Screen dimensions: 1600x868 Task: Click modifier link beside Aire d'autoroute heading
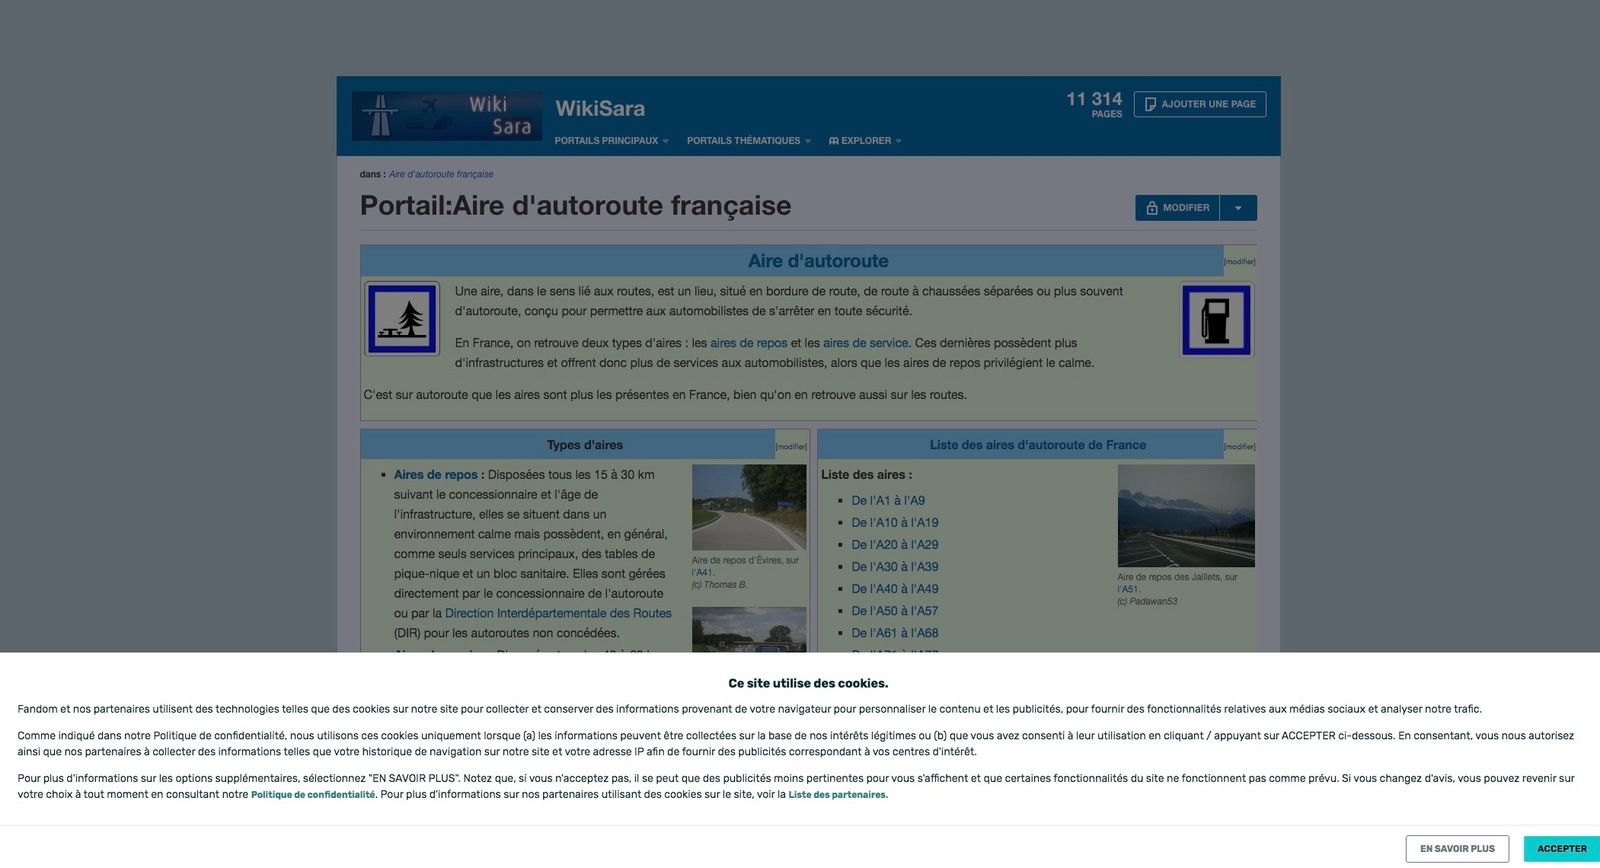(1239, 262)
